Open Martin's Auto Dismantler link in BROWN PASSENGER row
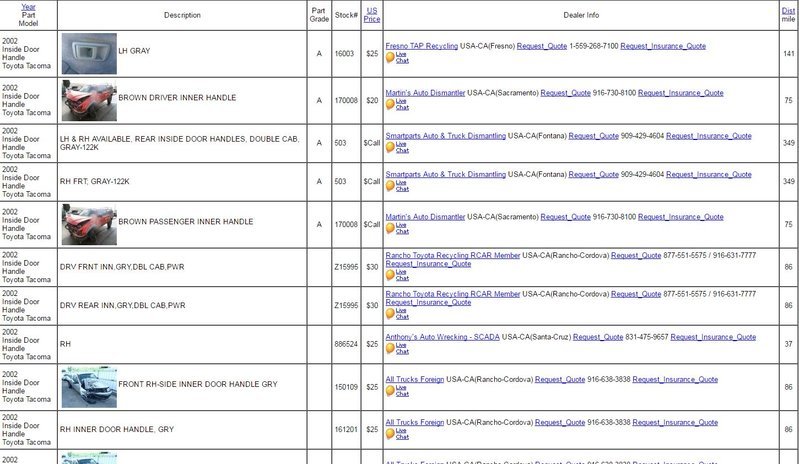The height and width of the screenshot is (464, 799). tap(425, 217)
